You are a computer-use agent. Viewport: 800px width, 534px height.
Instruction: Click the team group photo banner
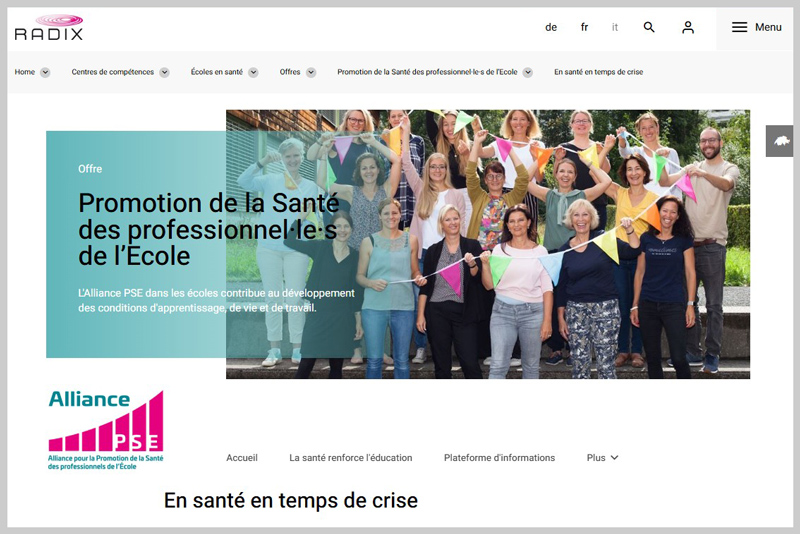click(x=488, y=244)
